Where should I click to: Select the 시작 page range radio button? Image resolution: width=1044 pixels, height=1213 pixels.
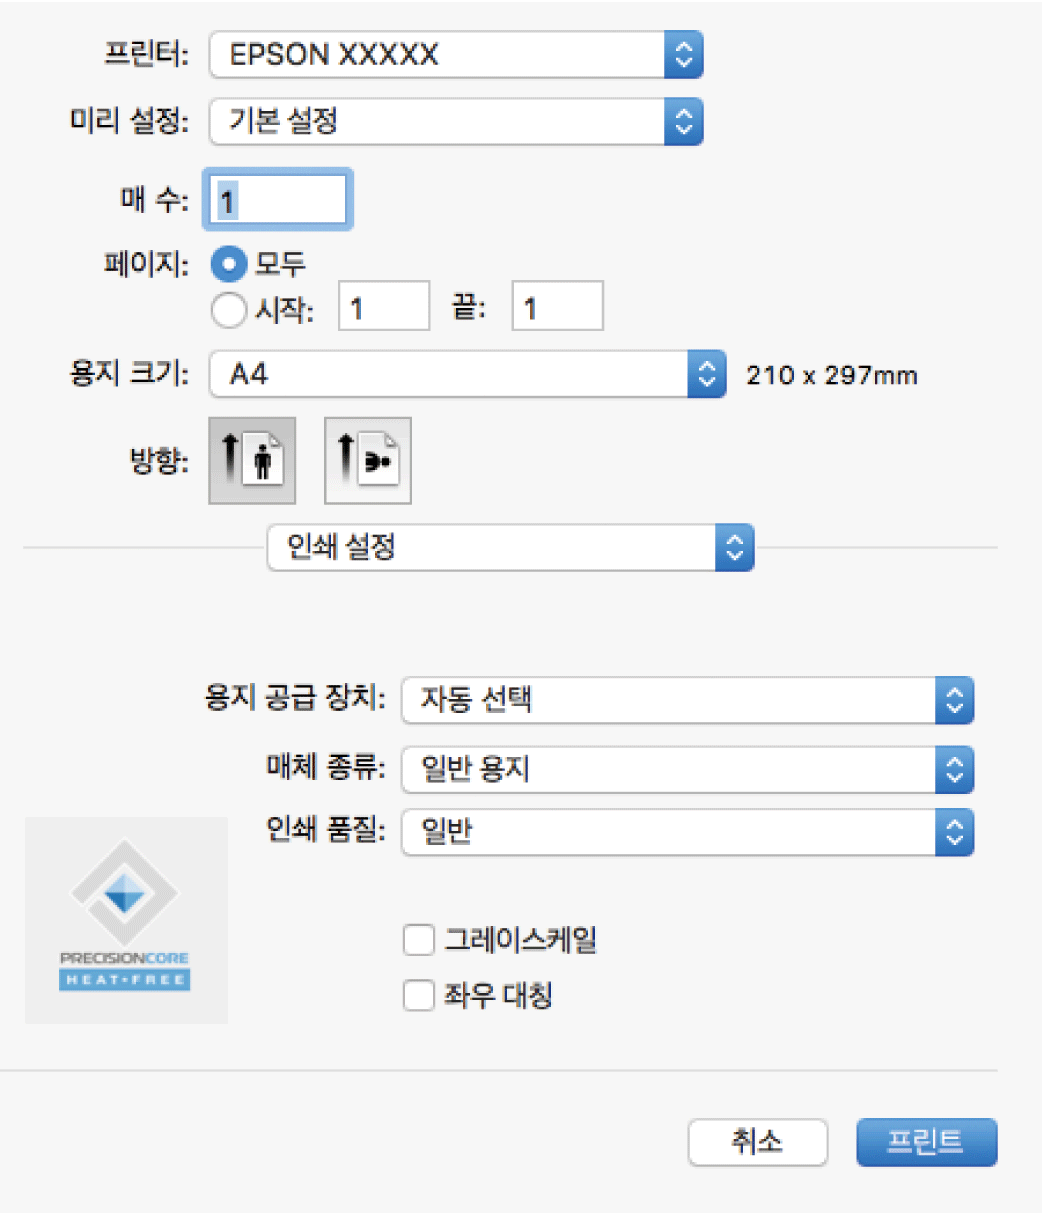tap(229, 309)
